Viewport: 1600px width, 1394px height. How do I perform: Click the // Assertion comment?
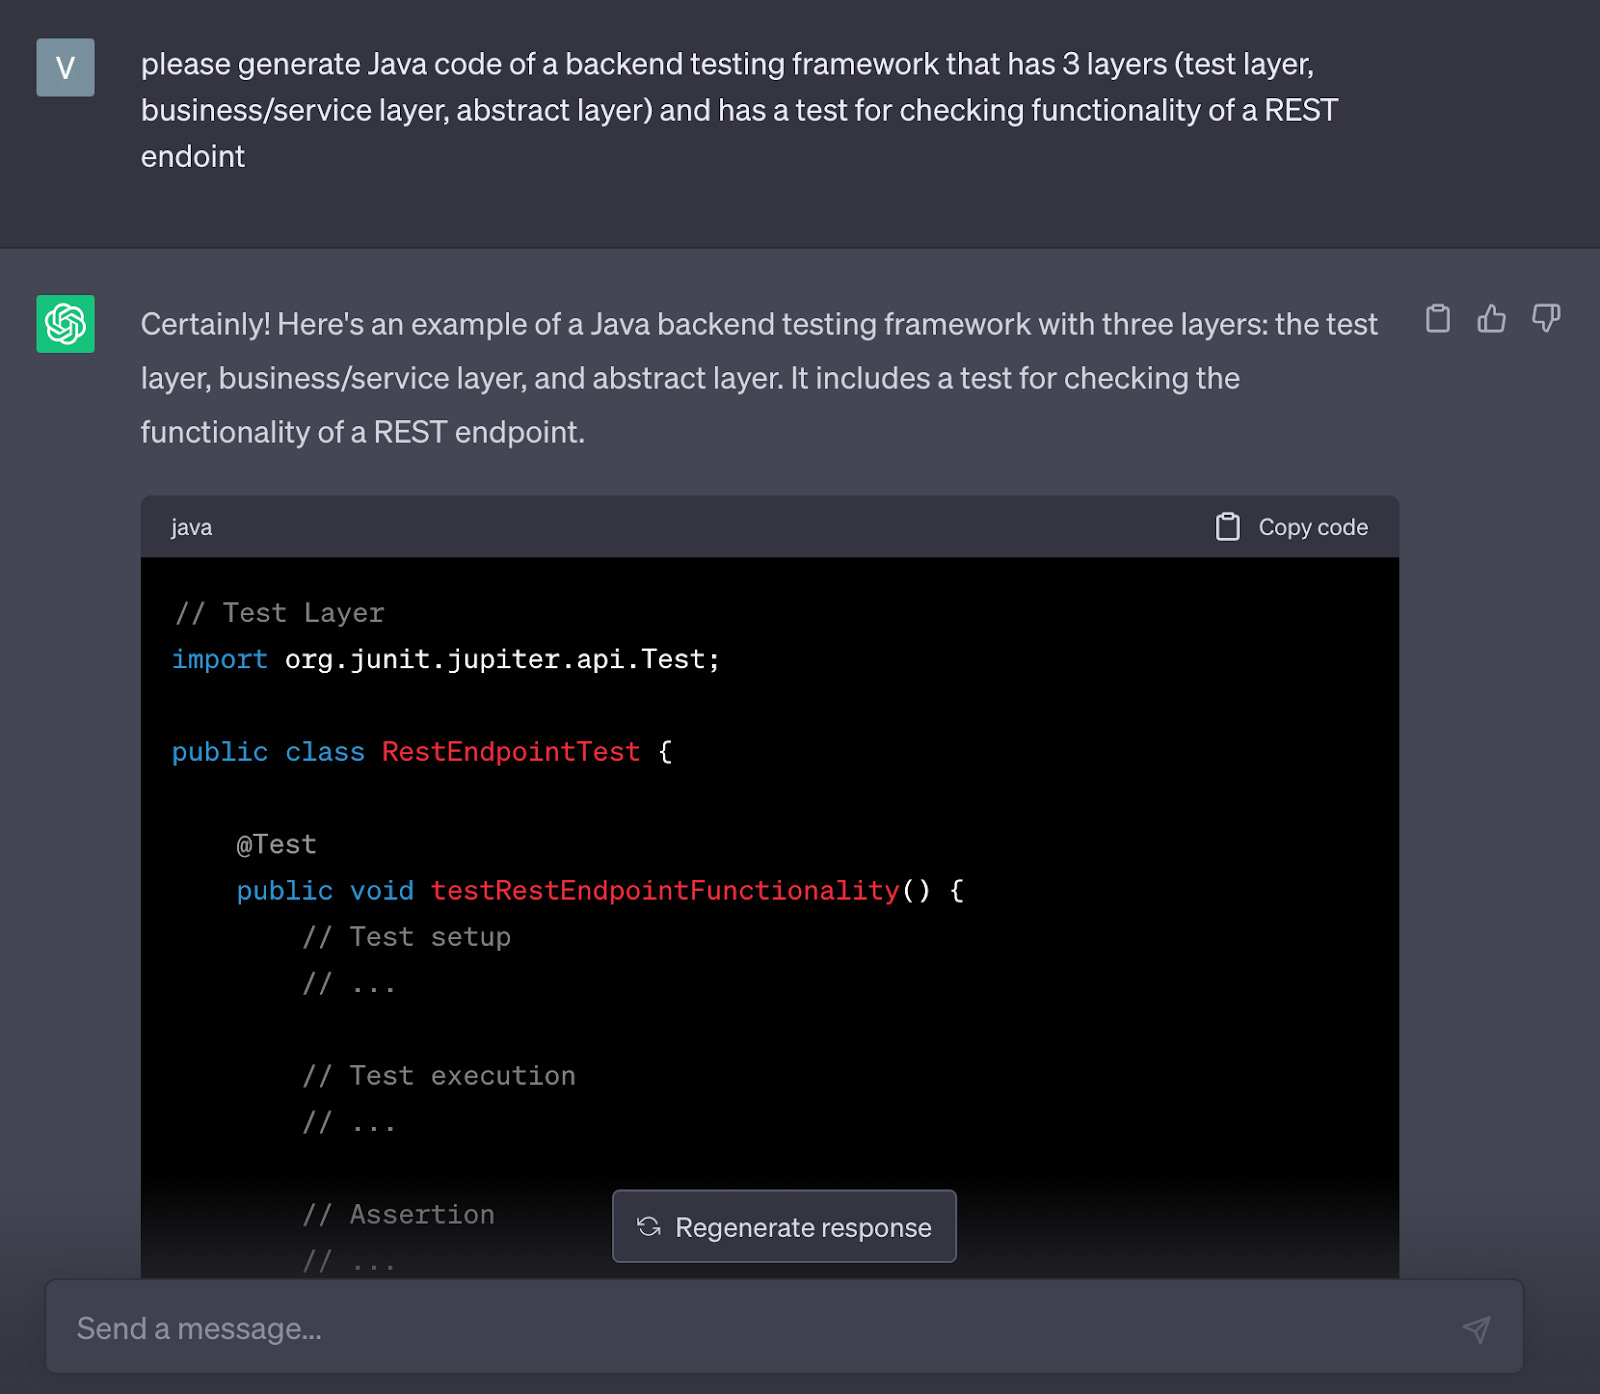coord(399,1215)
